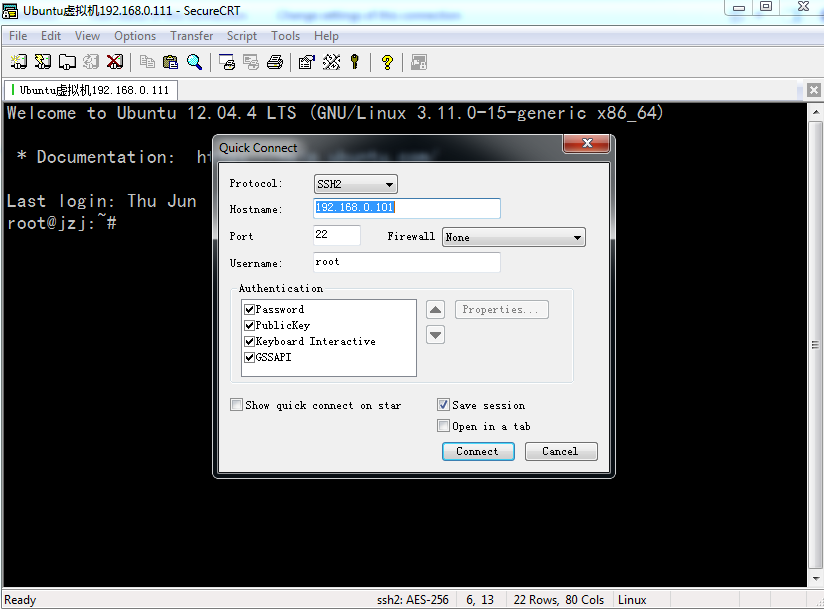Open Session Options from the toolbar

click(x=307, y=62)
